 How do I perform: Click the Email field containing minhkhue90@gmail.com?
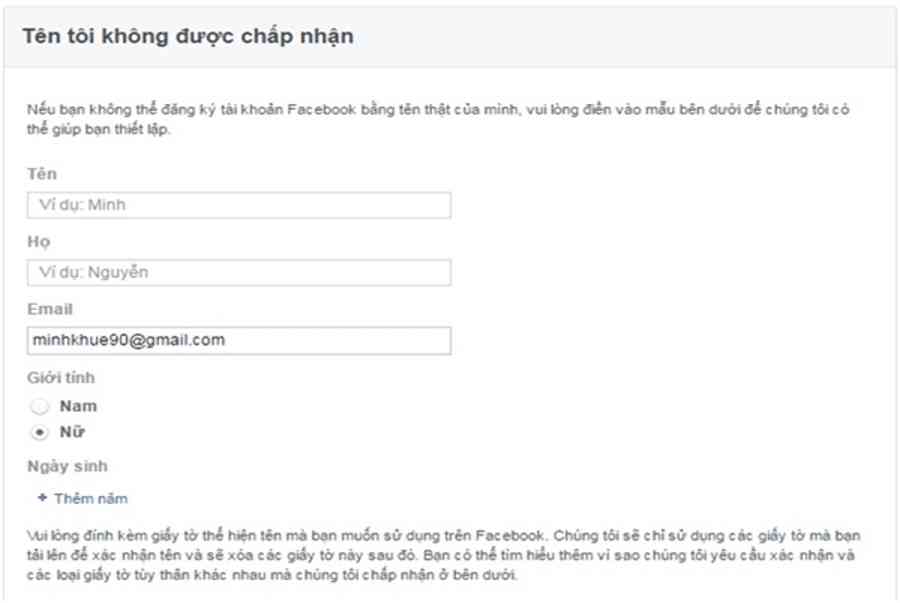[239, 340]
